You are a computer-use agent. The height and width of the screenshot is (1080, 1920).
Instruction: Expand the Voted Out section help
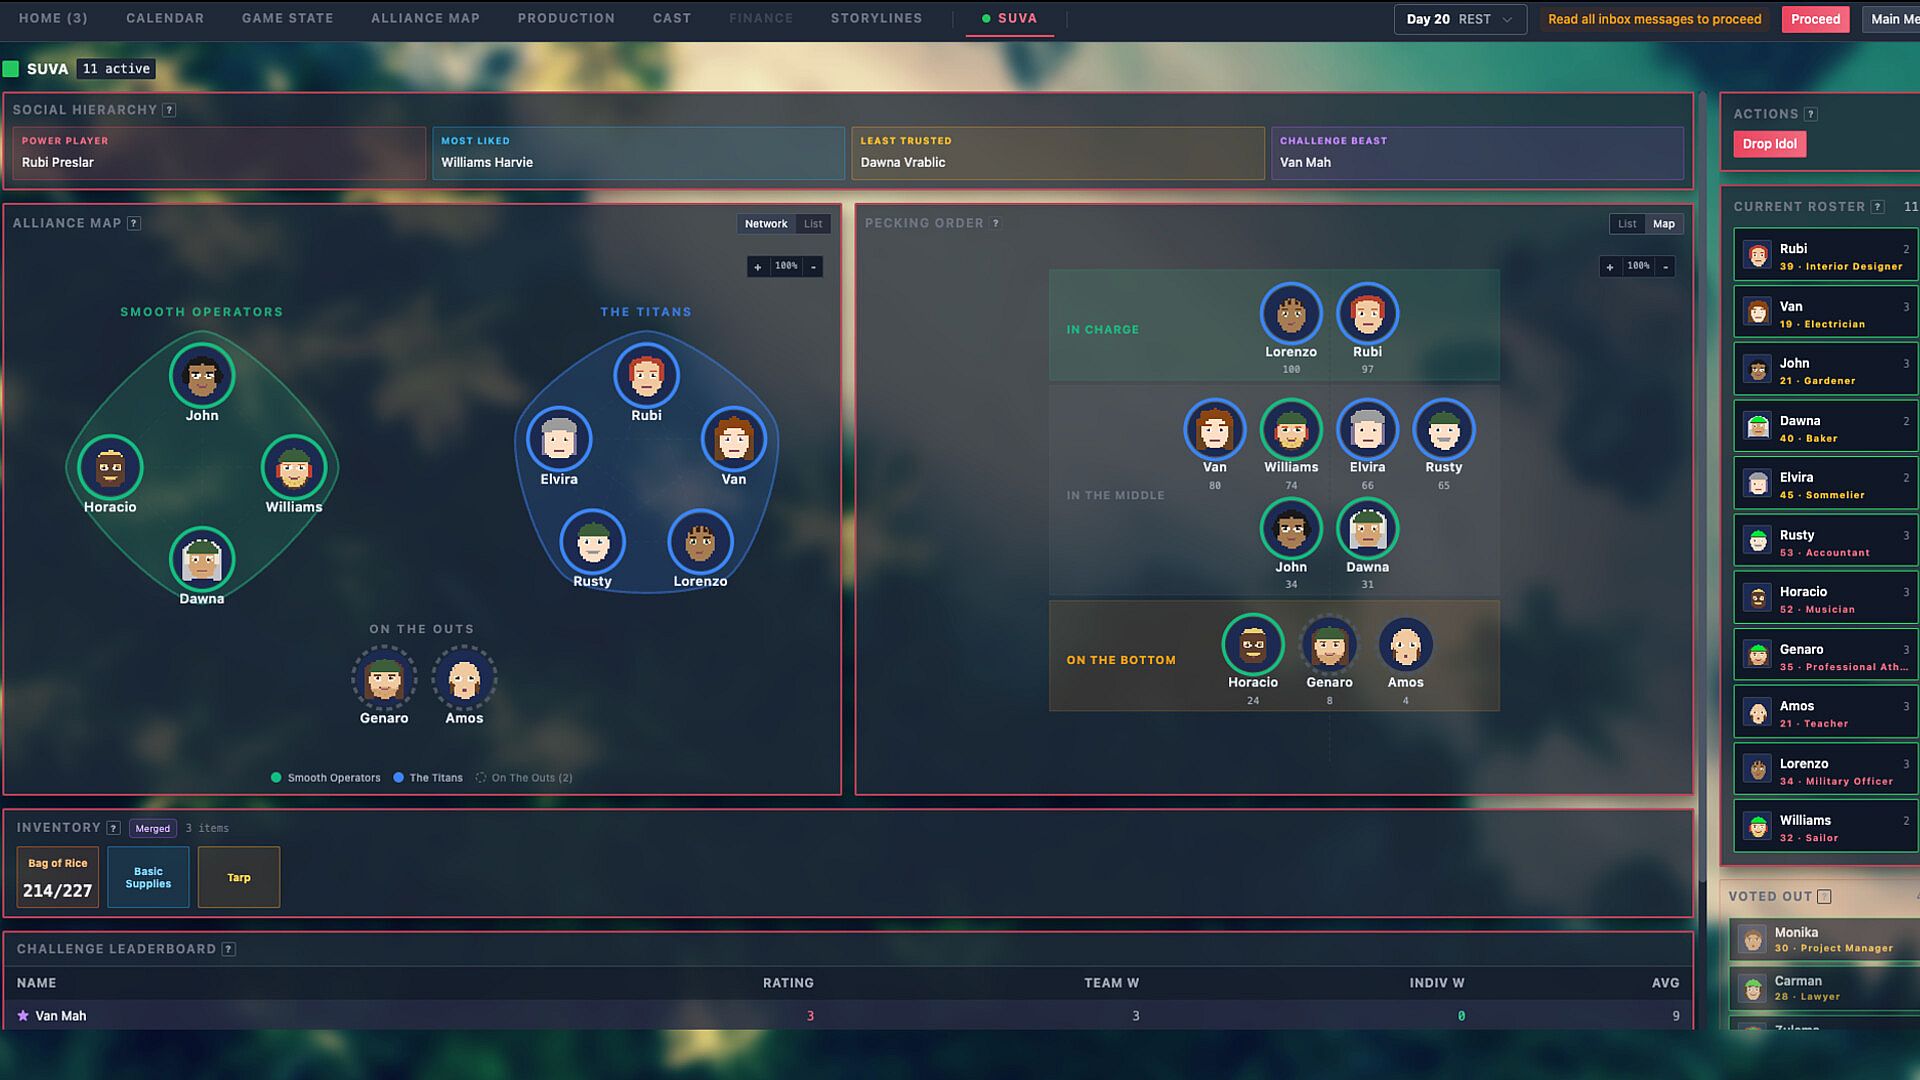(x=1824, y=897)
